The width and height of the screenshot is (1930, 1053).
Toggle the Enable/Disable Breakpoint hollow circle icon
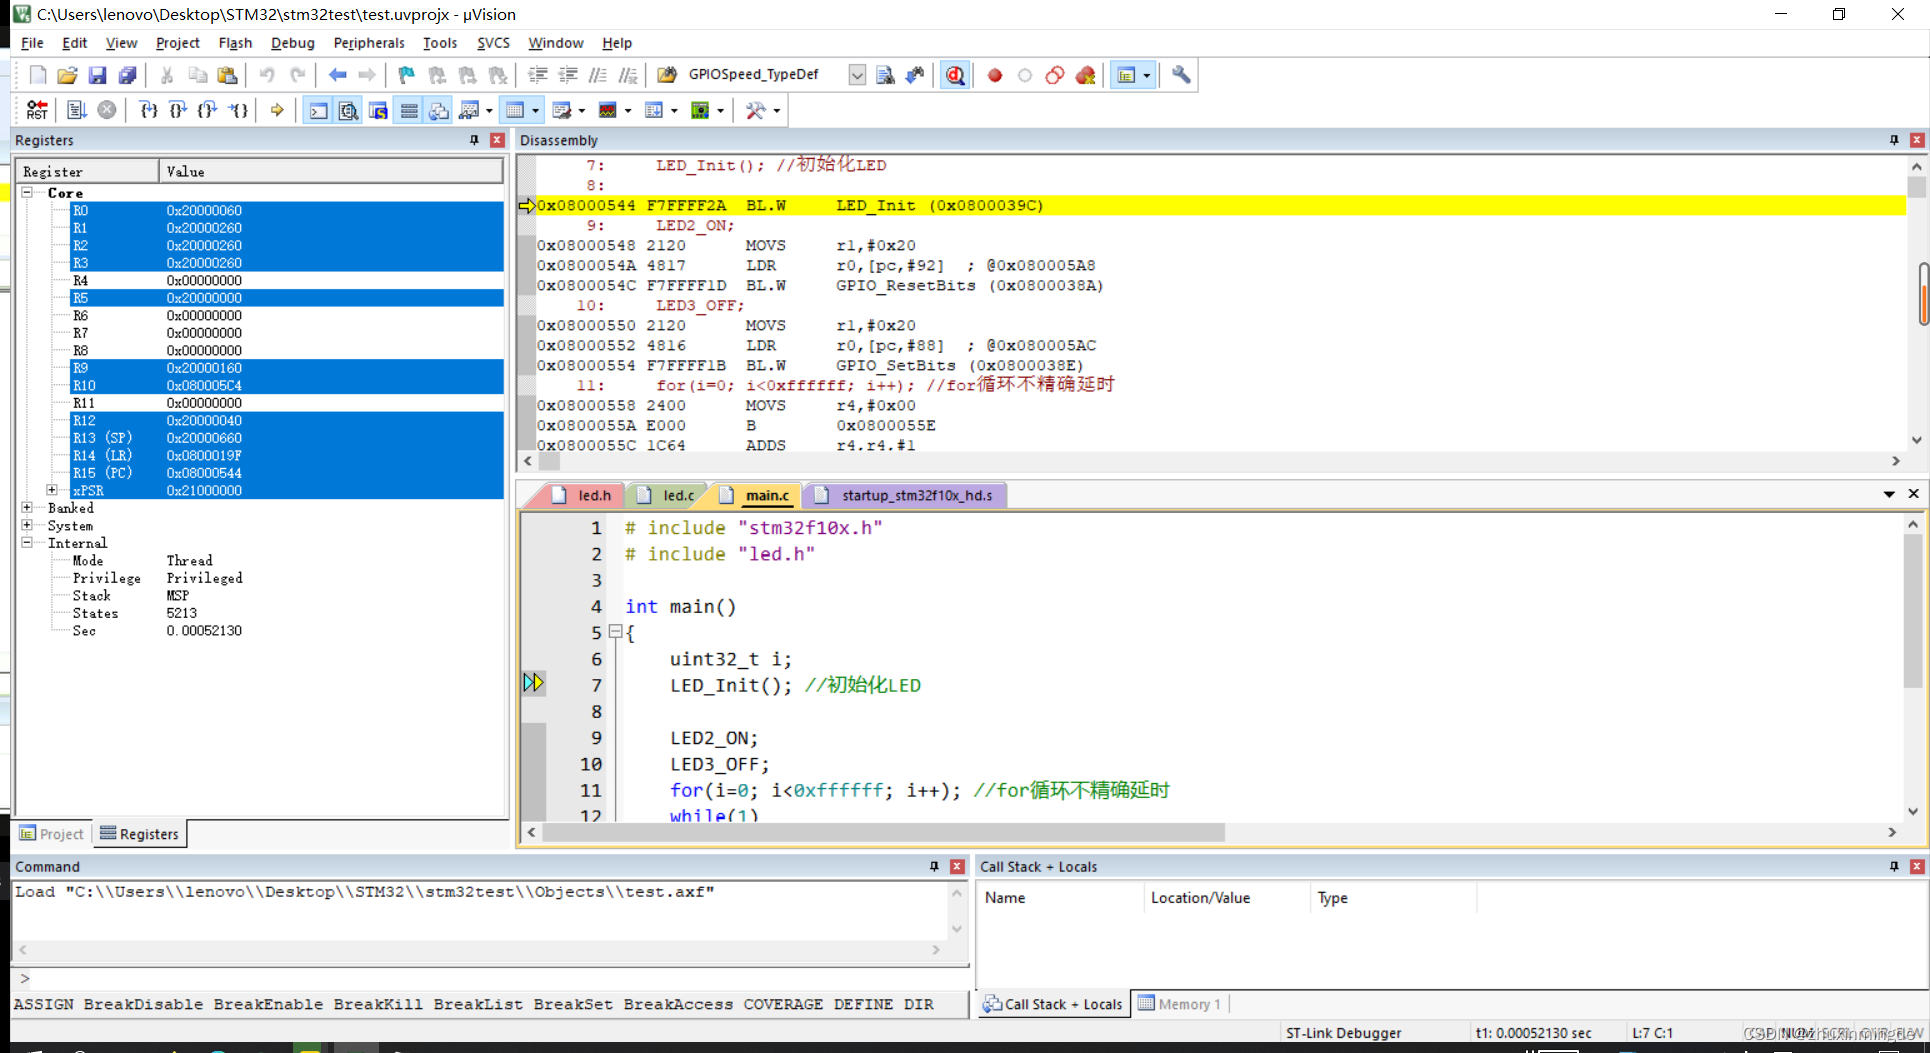click(x=1025, y=75)
